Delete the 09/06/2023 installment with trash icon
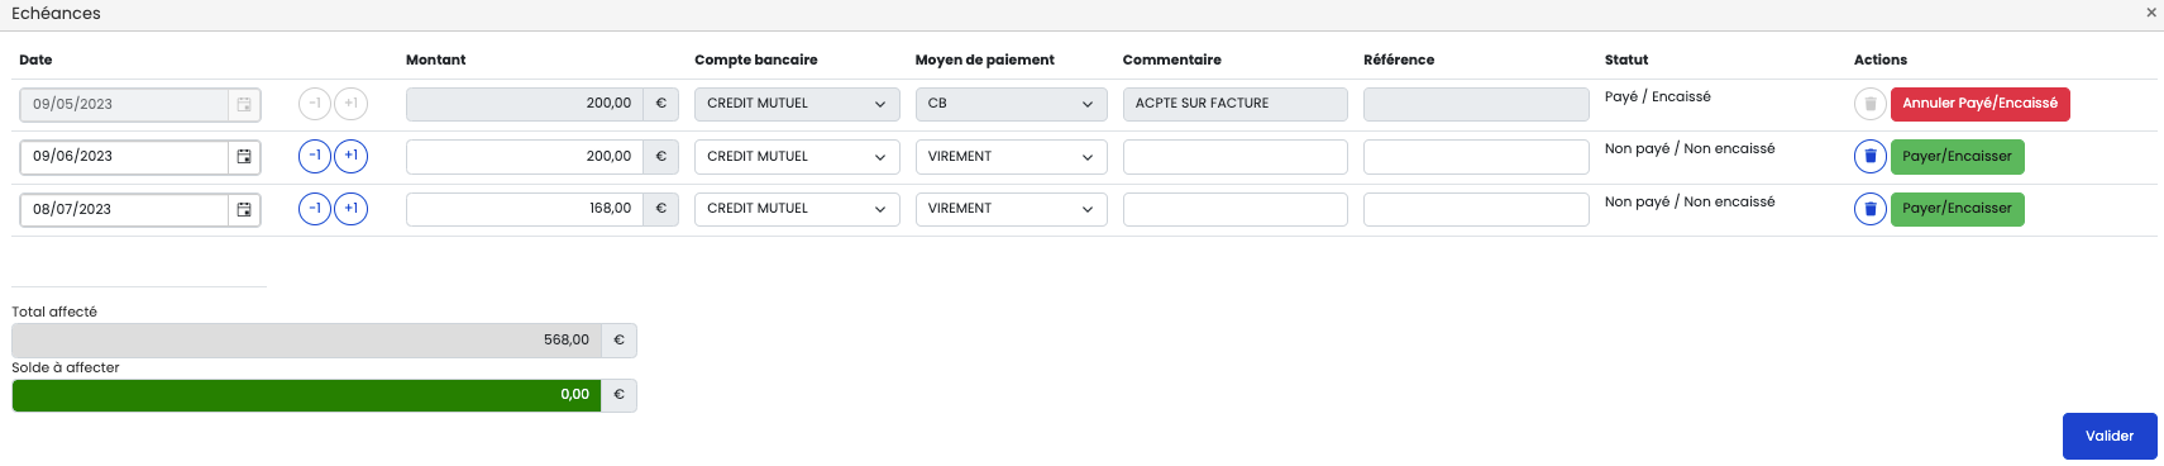This screenshot has height=466, width=2164. (x=1869, y=157)
